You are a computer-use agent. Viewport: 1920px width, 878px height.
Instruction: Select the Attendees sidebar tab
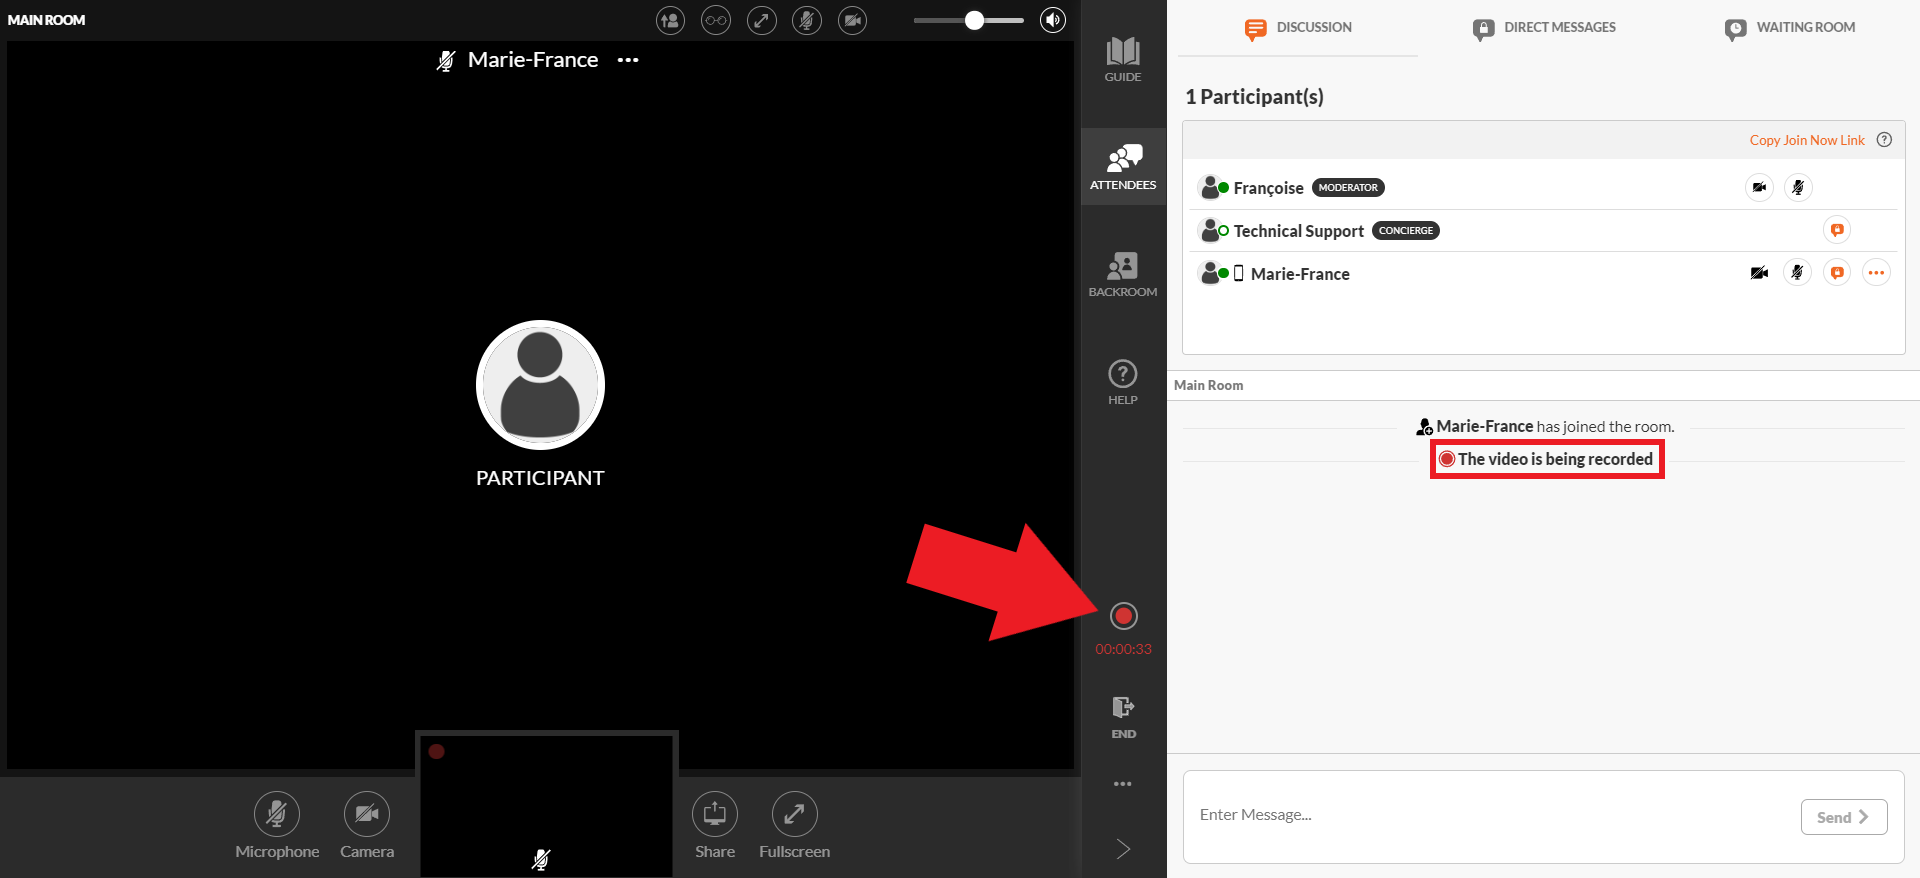1123,167
